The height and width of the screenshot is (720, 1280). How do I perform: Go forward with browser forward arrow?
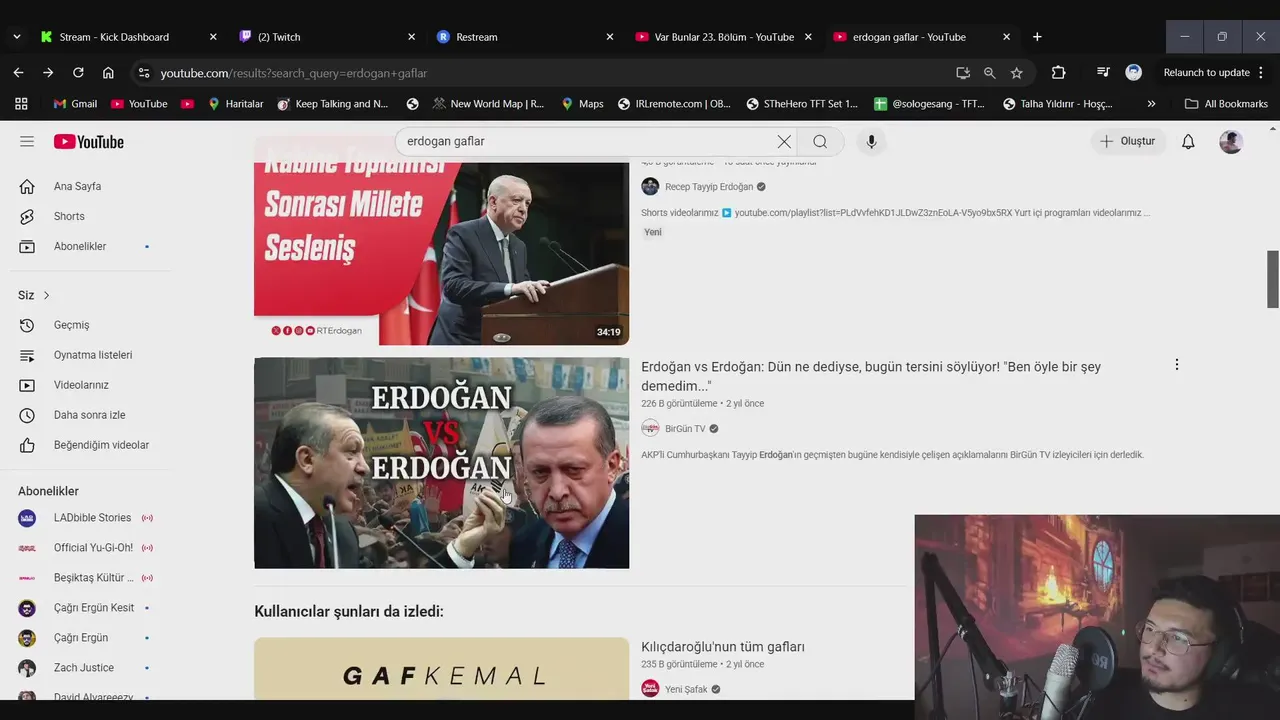pyautogui.click(x=48, y=72)
